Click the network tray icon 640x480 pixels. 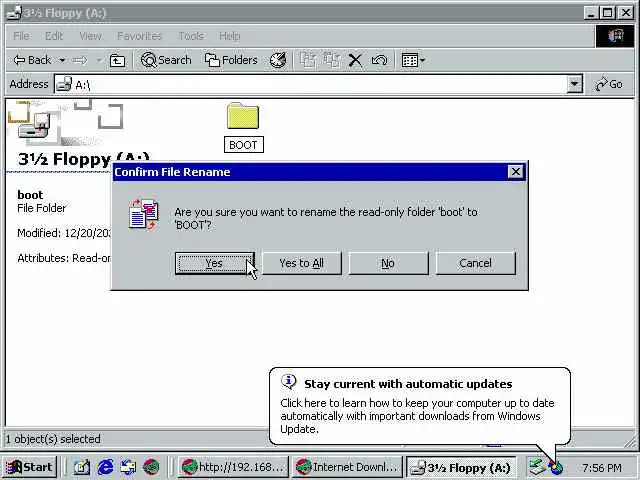click(537, 467)
